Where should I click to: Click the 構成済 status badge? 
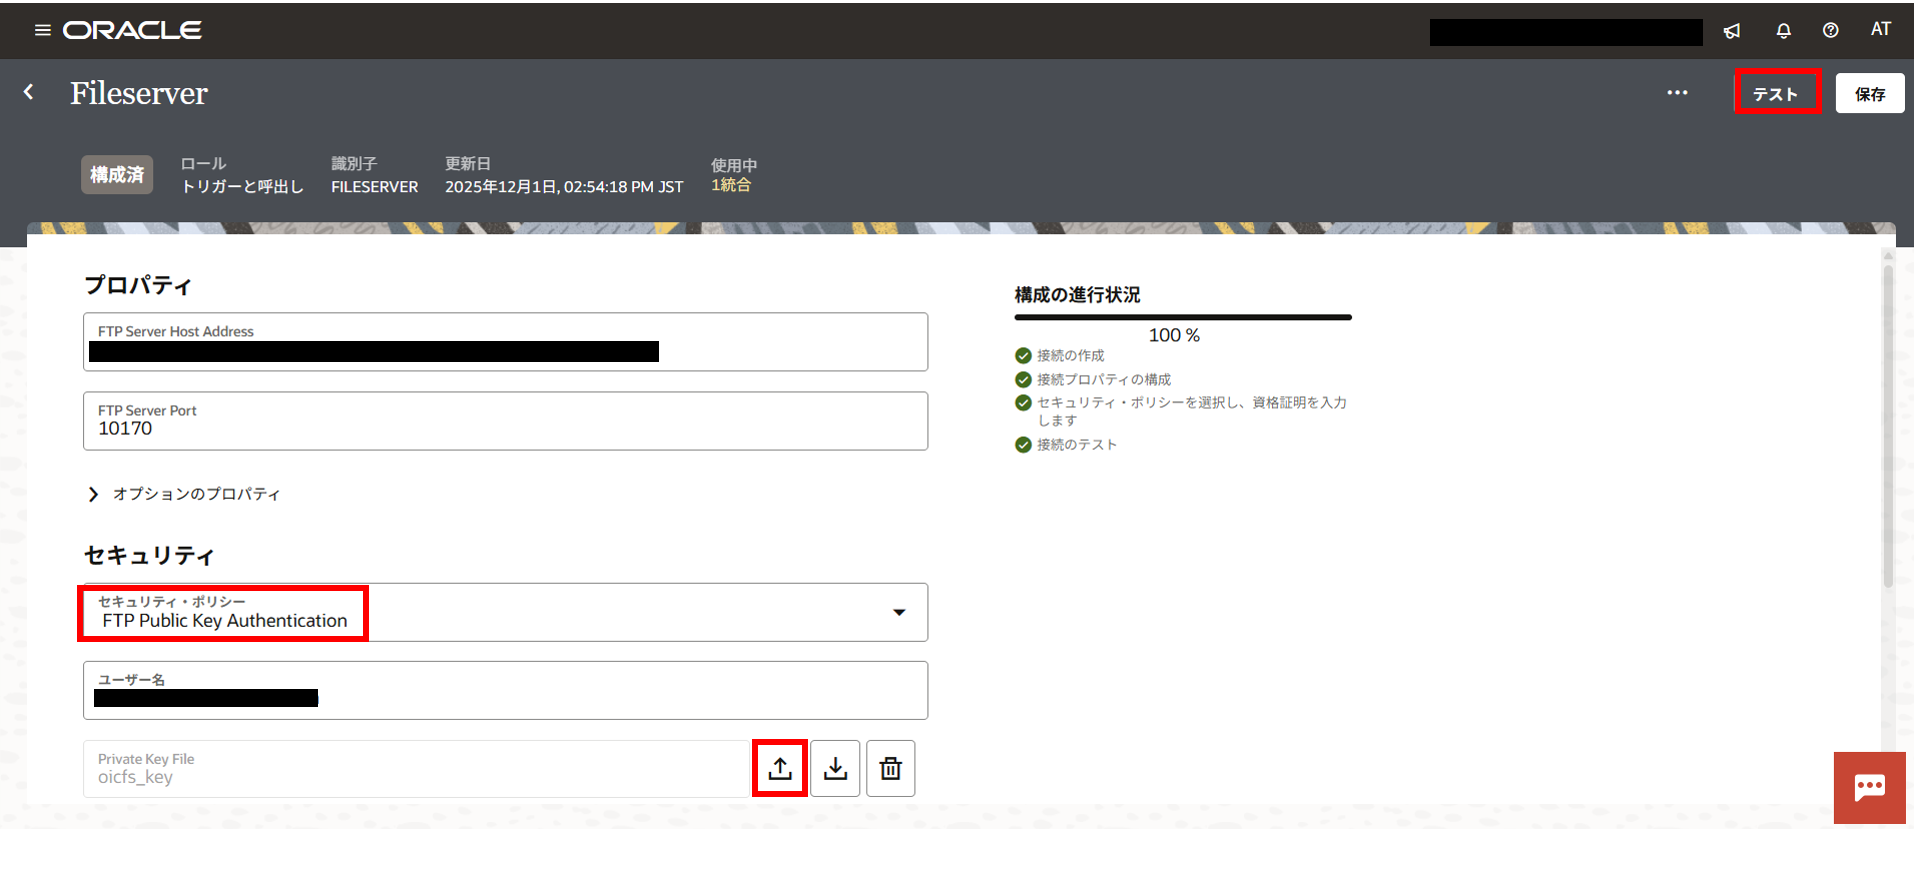[117, 175]
